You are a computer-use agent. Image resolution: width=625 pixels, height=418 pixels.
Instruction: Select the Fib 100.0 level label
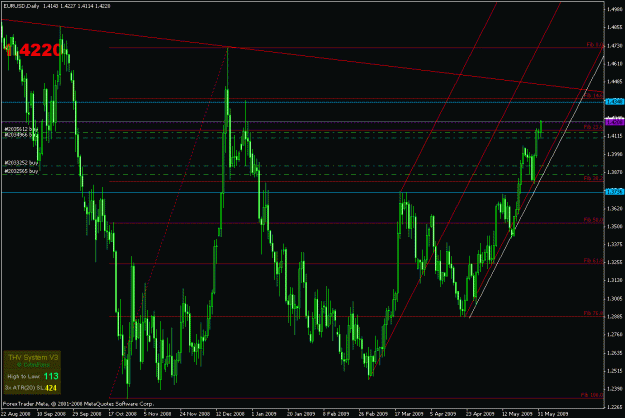point(592,395)
